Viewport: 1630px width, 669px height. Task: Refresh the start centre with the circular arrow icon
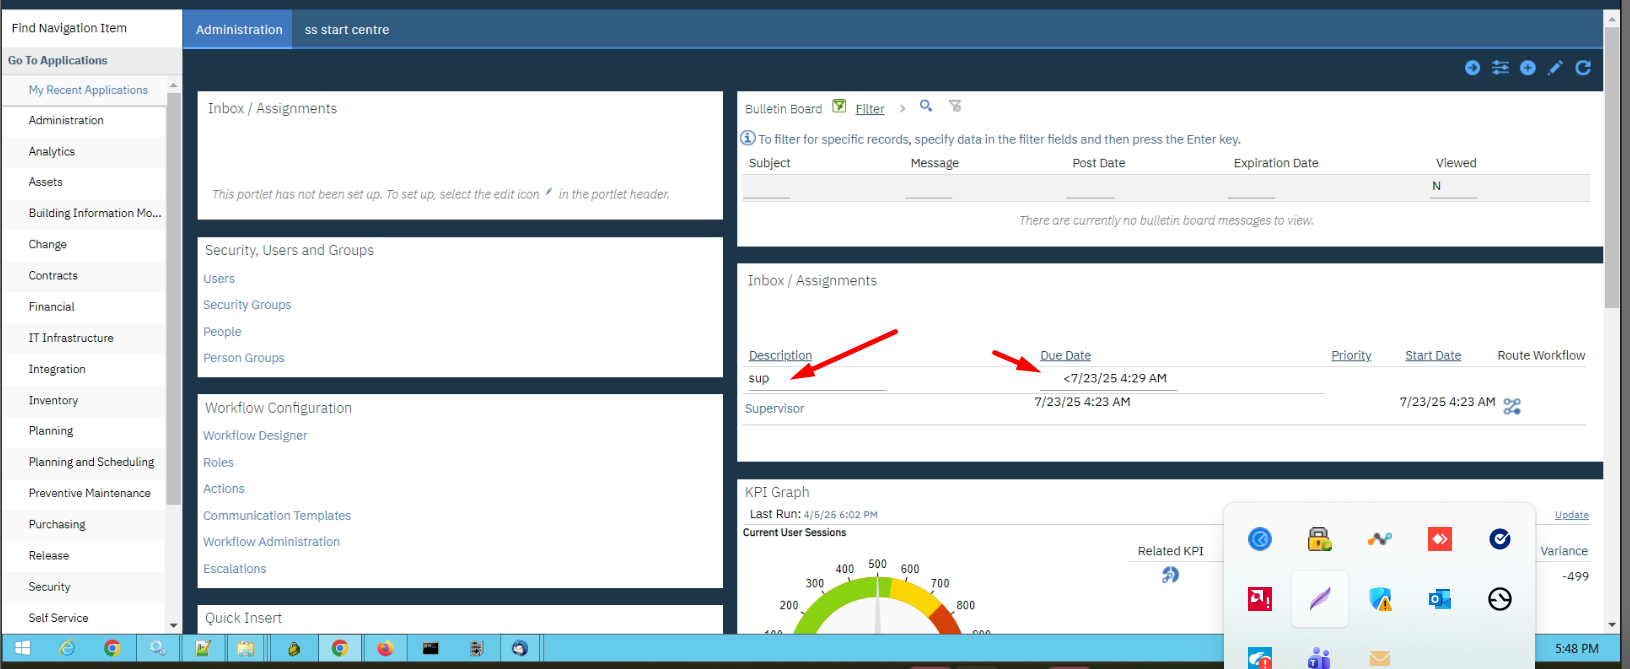coord(1583,68)
